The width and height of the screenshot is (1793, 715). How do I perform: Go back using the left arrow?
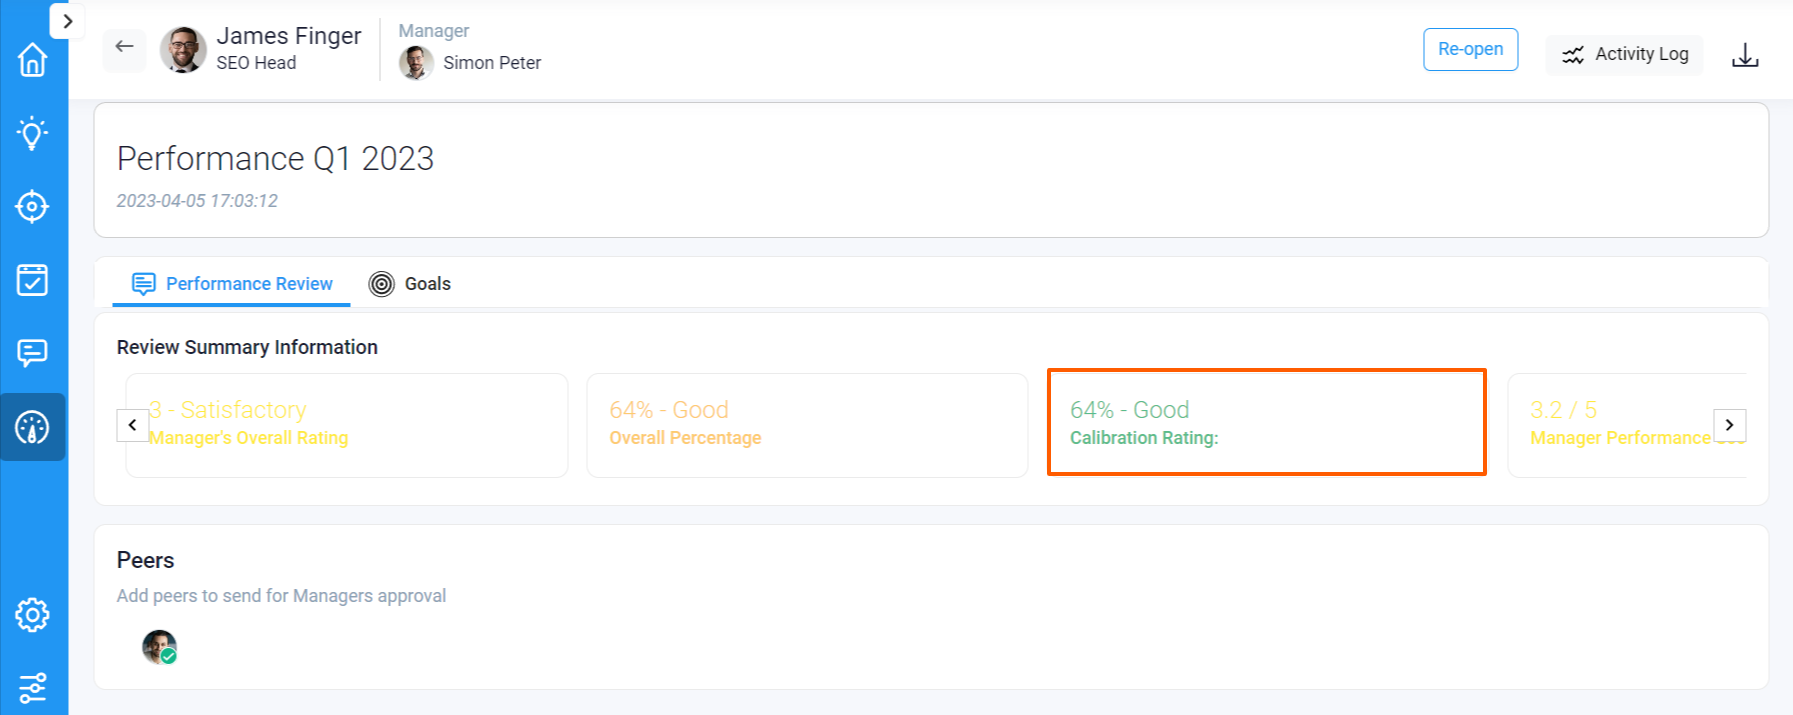click(x=124, y=47)
